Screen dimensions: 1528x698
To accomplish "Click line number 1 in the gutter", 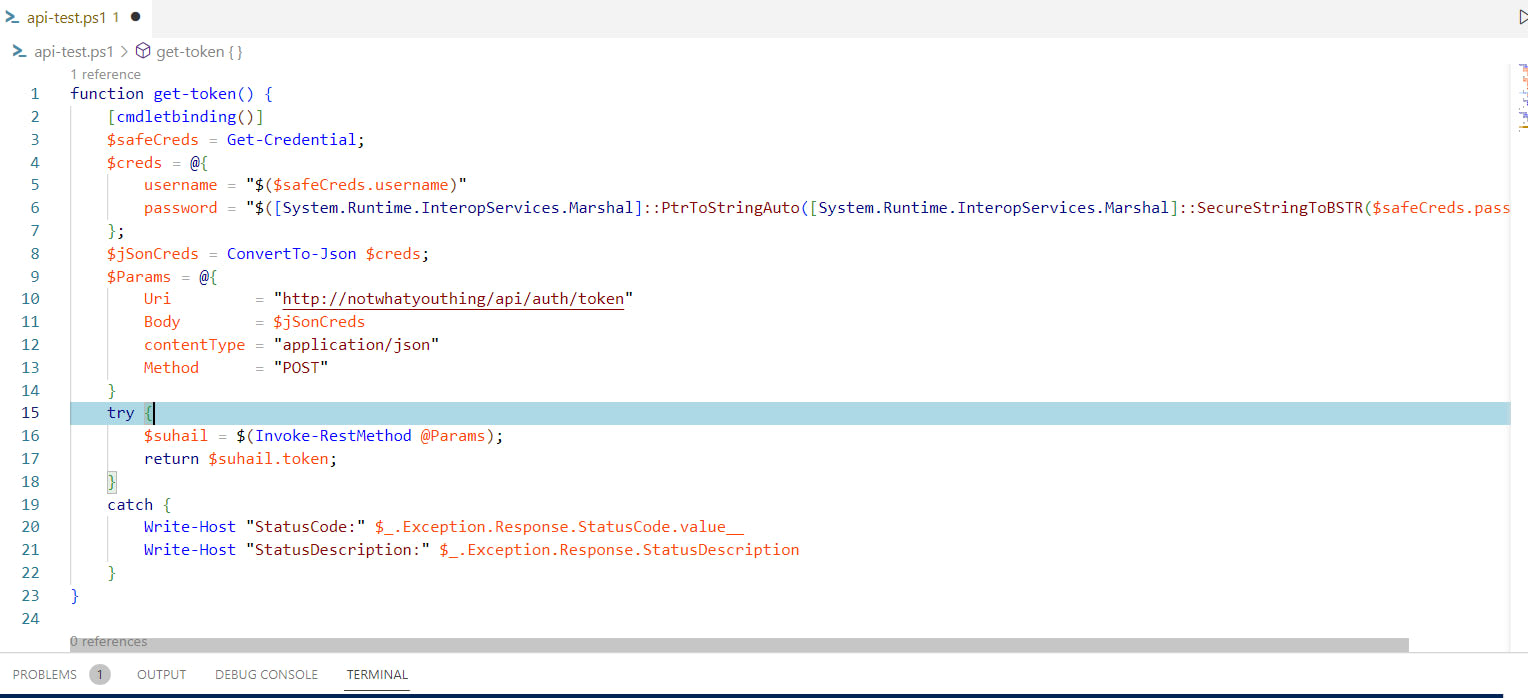I will (x=35, y=94).
